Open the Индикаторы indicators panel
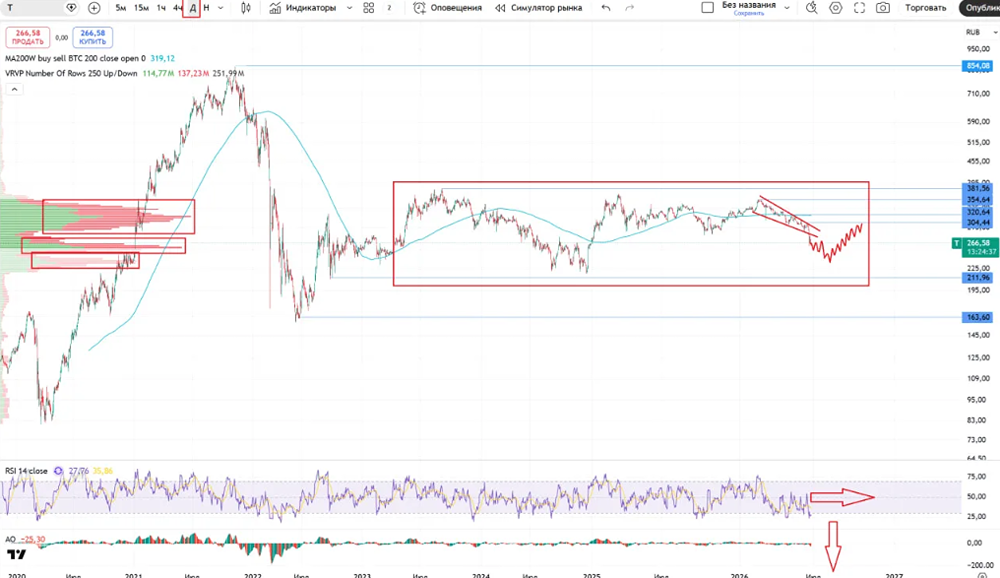This screenshot has width=1000, height=578. (302, 8)
